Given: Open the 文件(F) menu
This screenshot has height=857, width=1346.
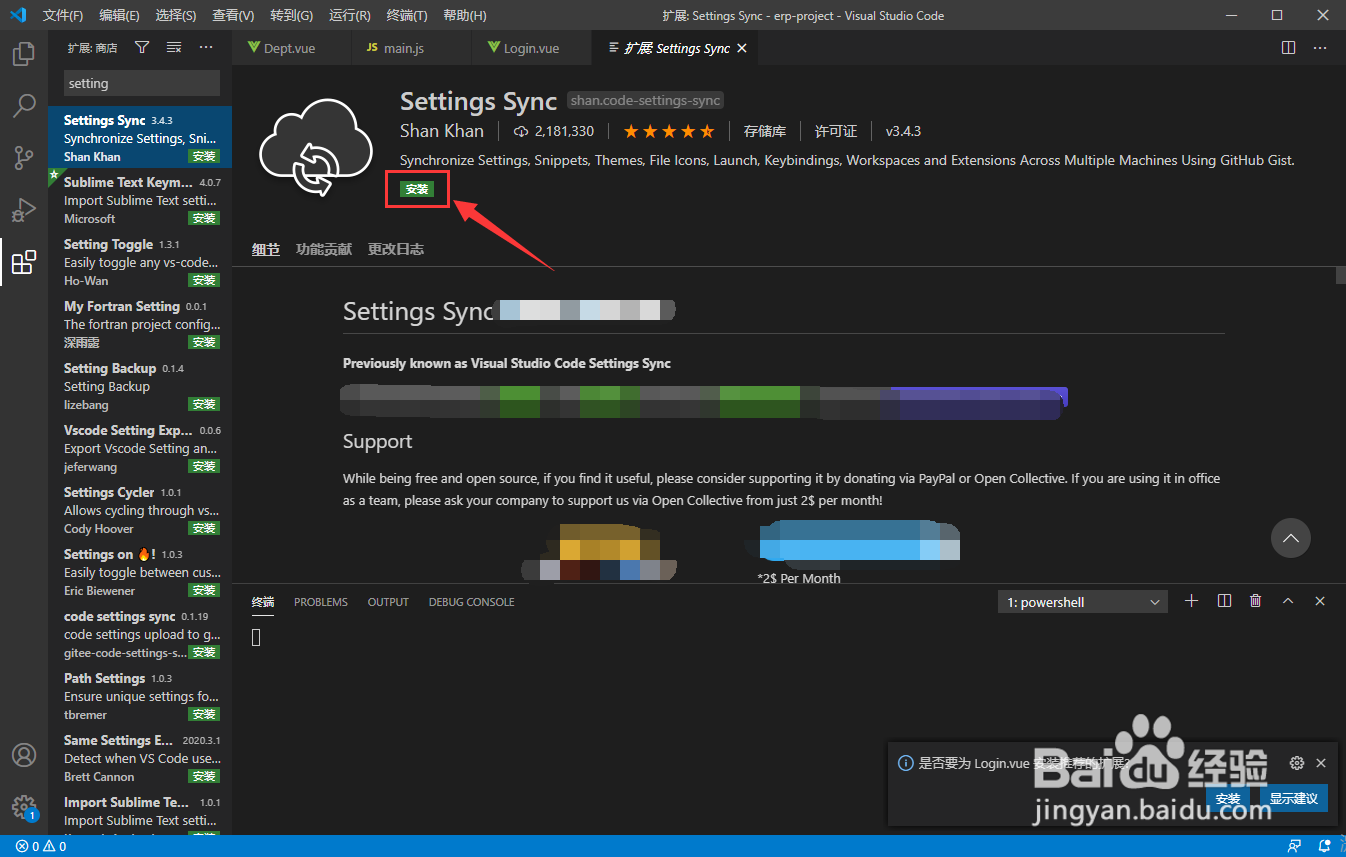Looking at the screenshot, I should click(x=63, y=15).
